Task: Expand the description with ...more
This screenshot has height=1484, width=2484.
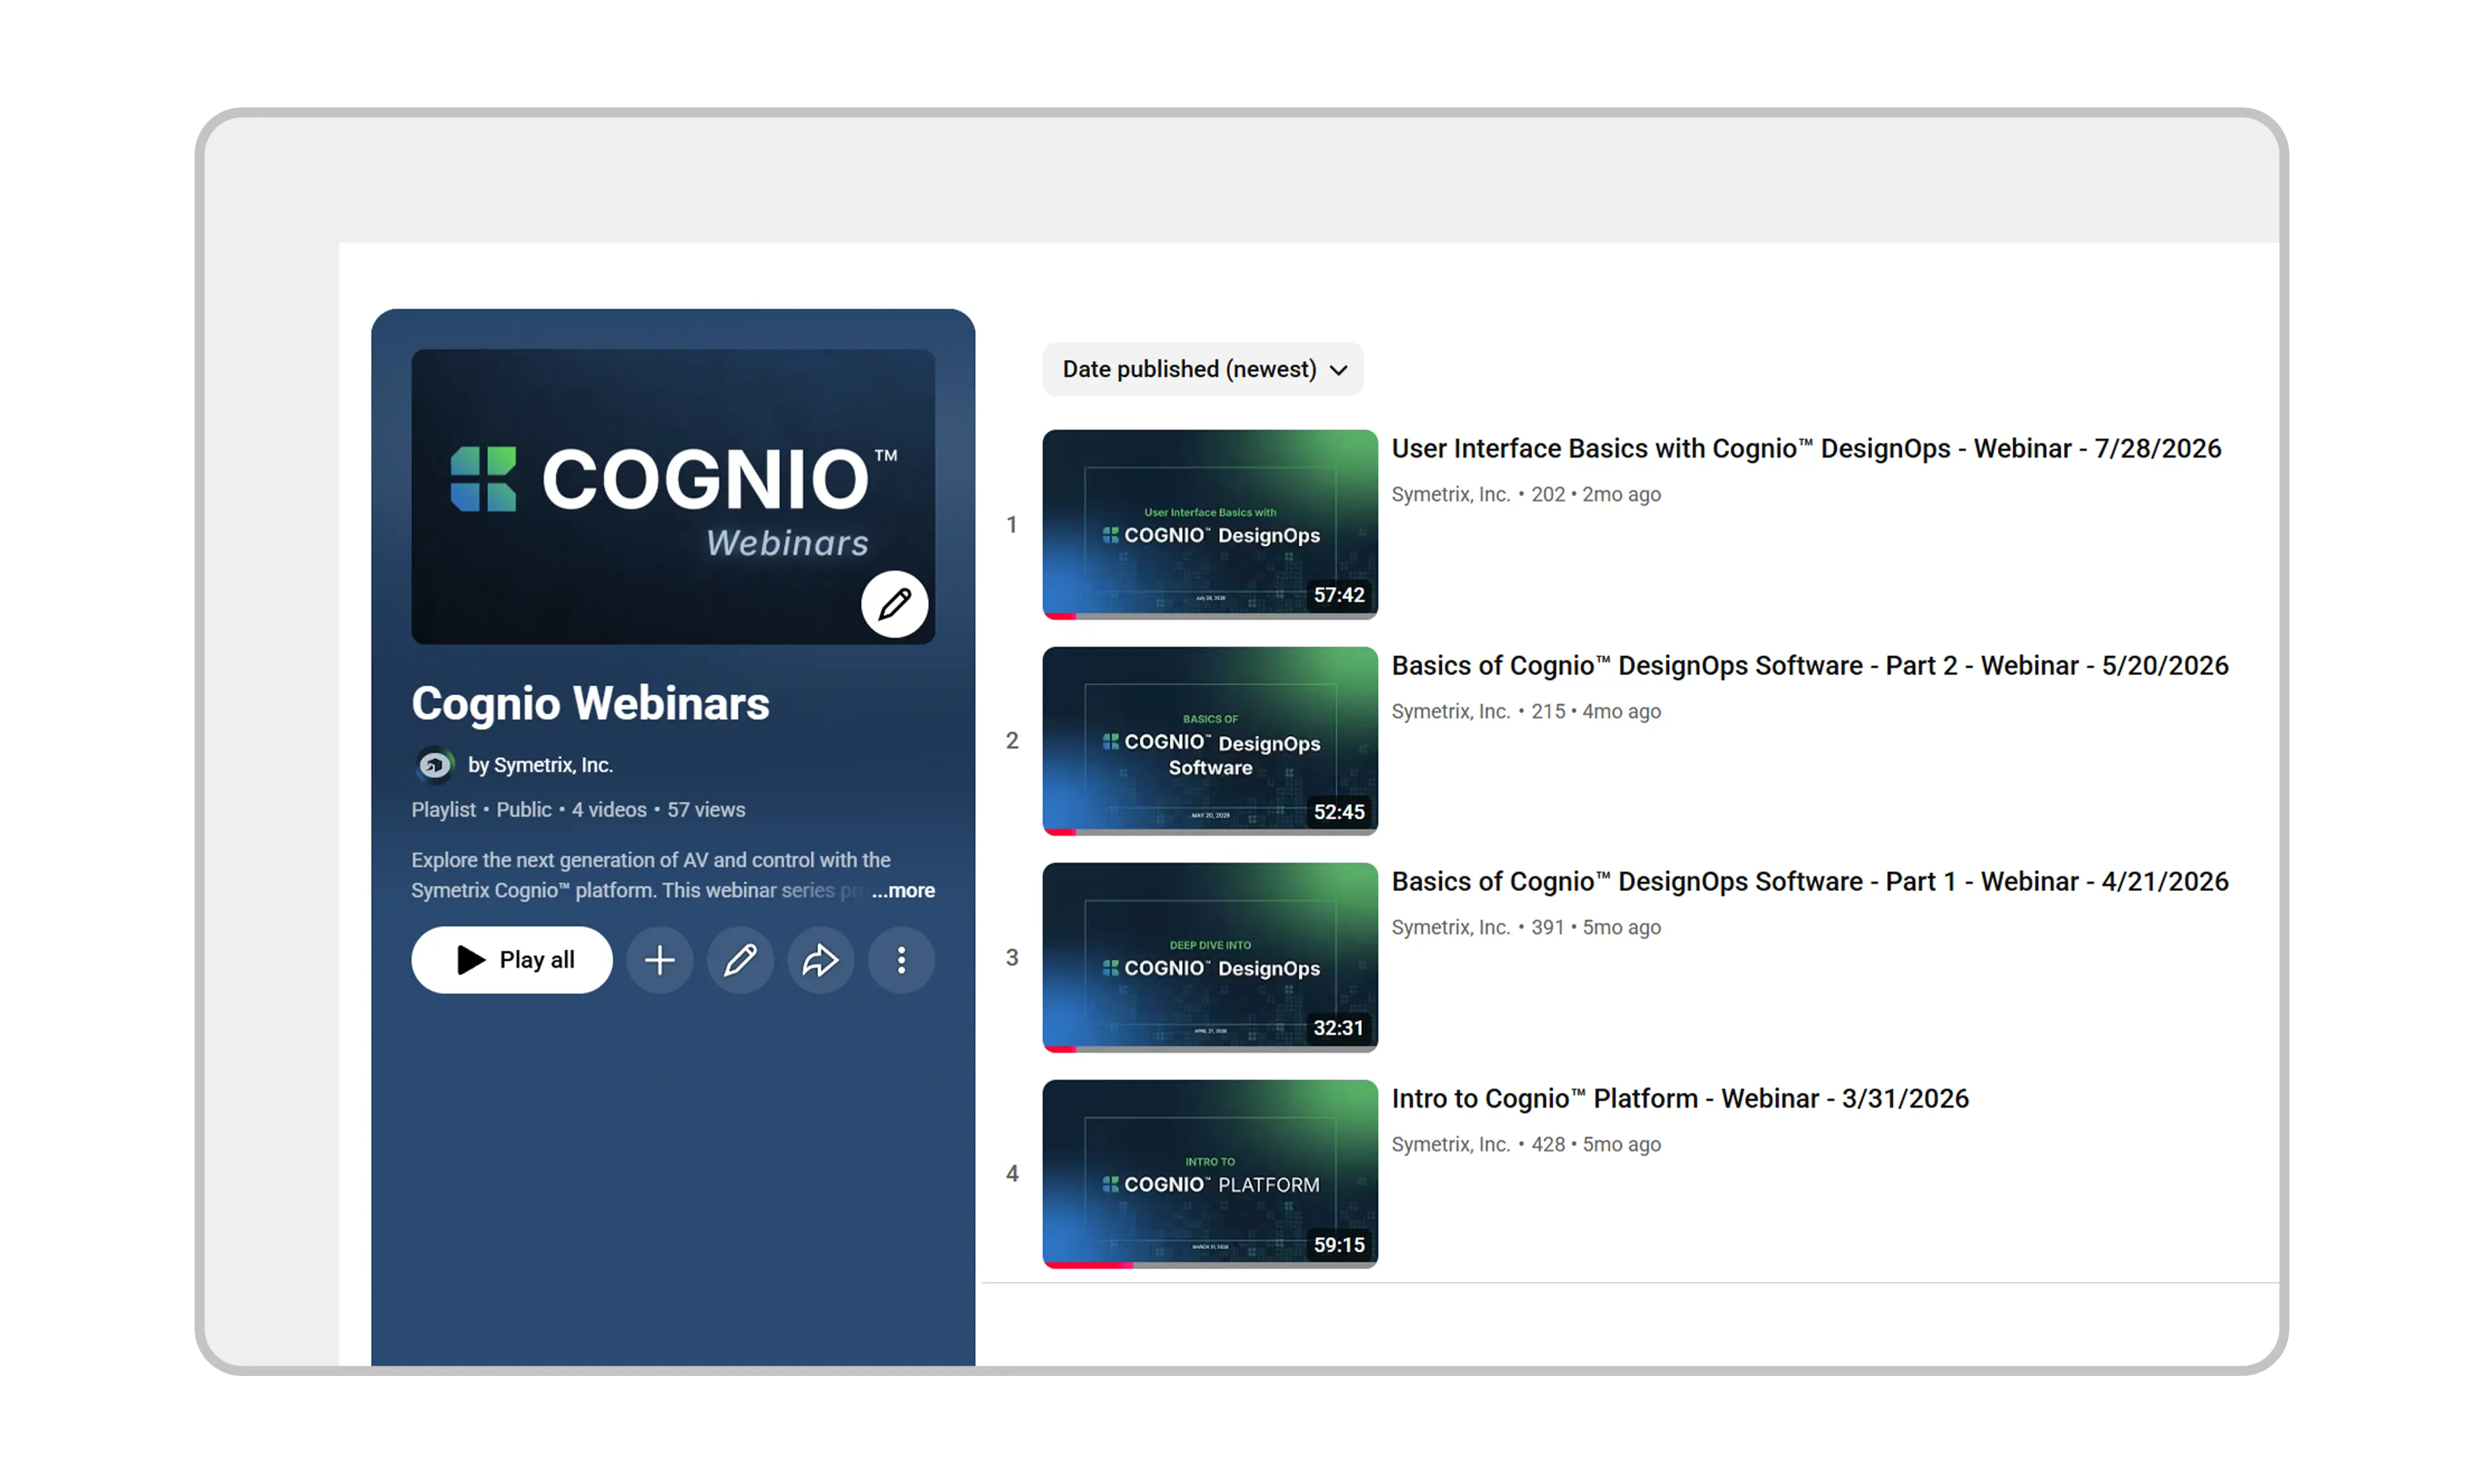Action: coord(903,890)
